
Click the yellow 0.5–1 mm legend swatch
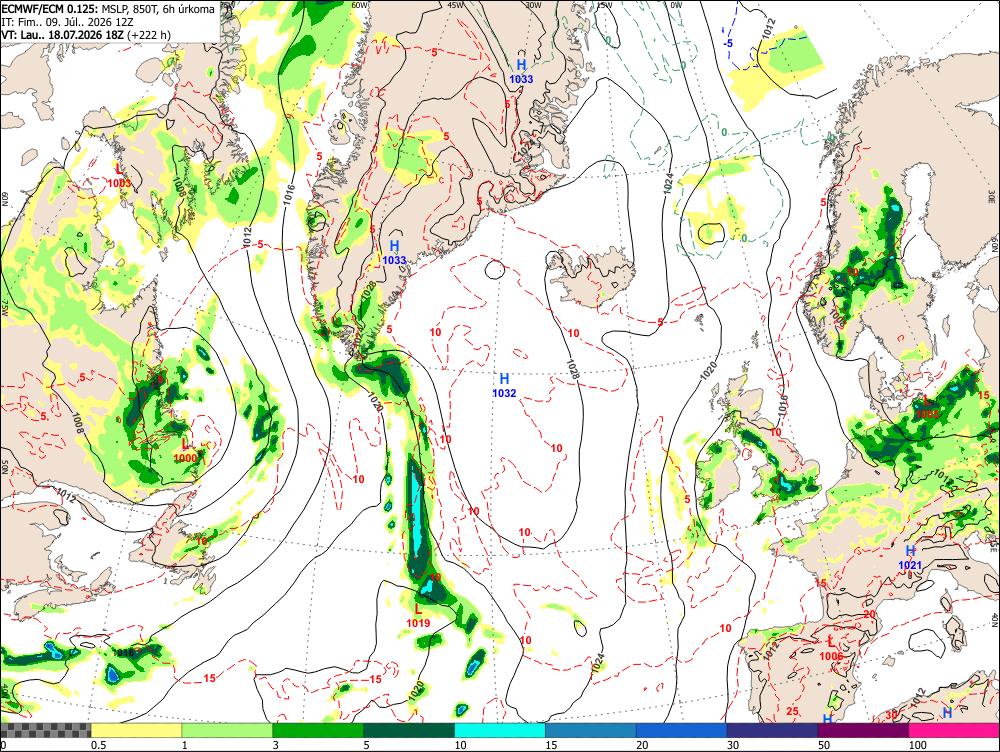pyautogui.click(x=136, y=730)
